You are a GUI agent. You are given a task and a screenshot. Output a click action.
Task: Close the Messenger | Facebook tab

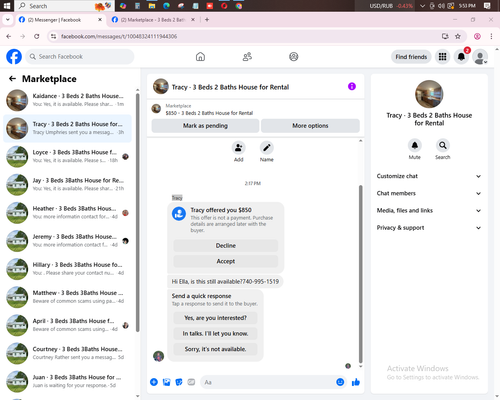pos(100,20)
